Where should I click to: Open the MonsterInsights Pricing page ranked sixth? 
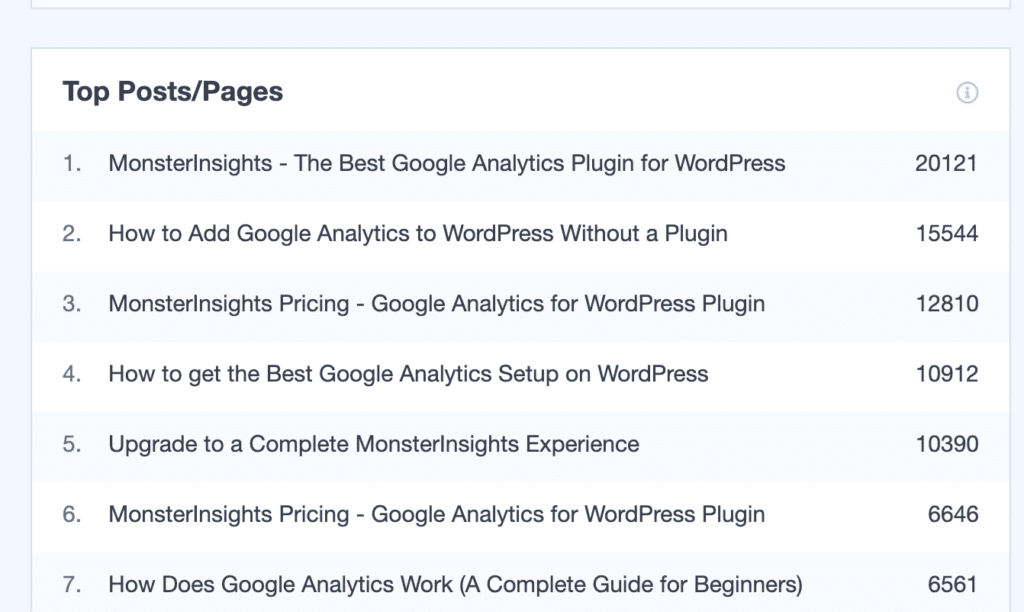click(x=436, y=514)
